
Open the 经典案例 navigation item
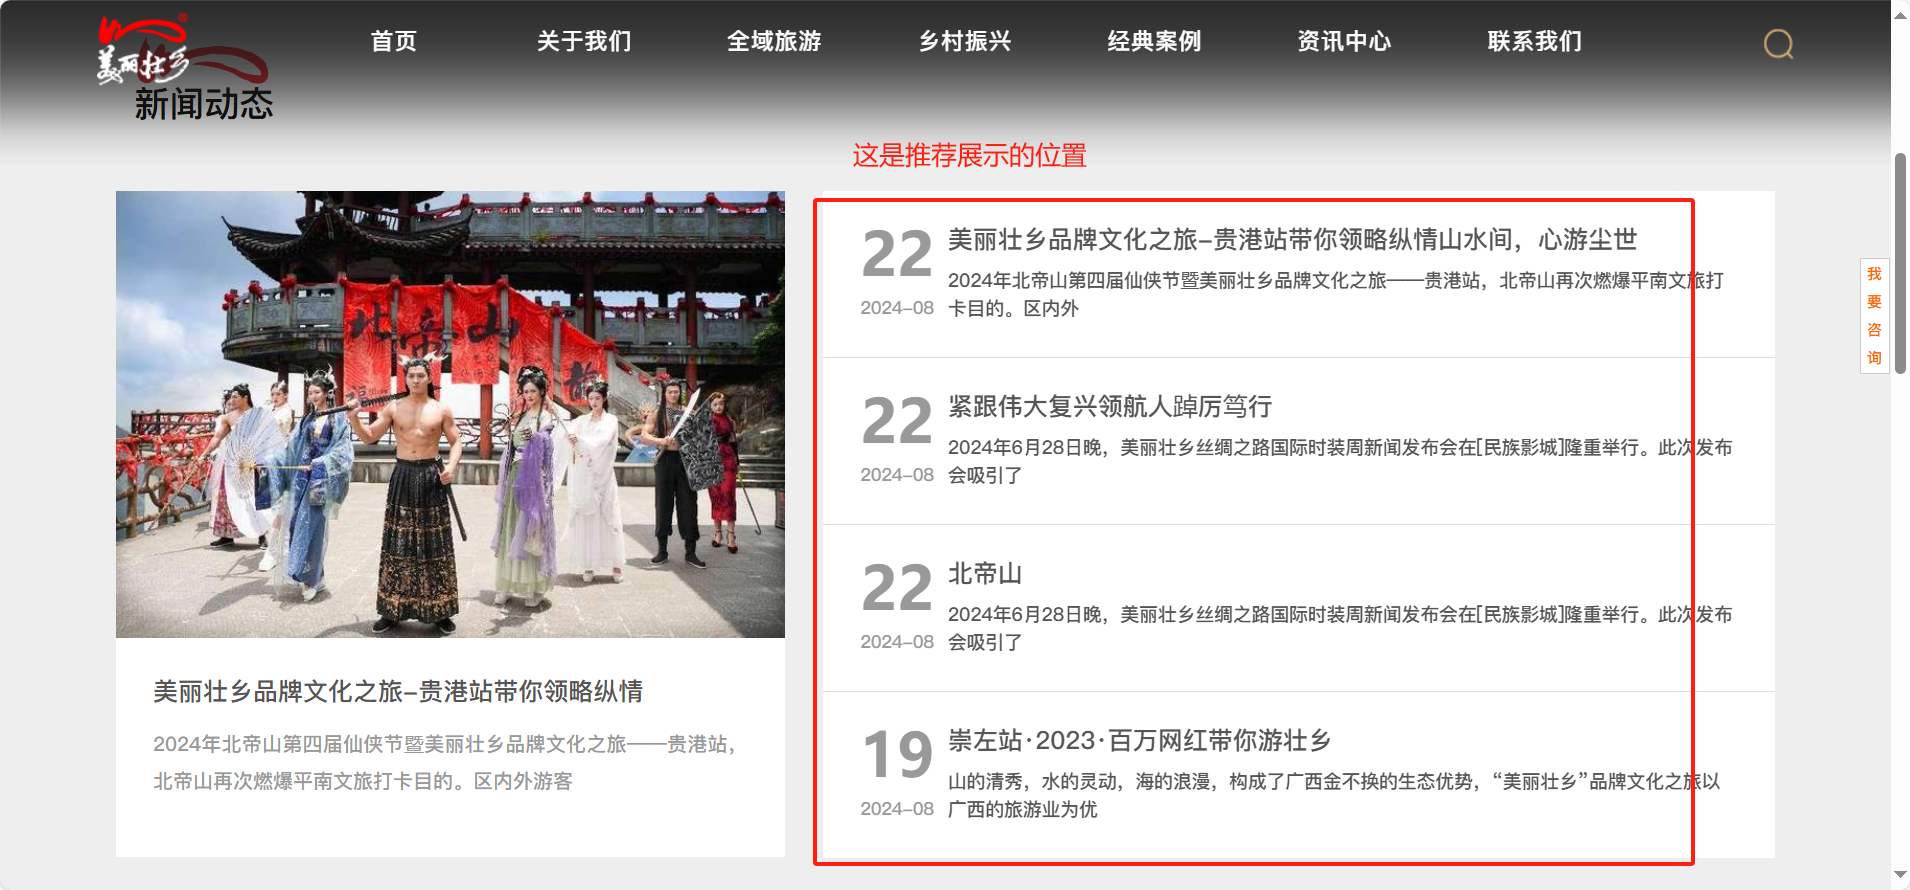(1154, 41)
